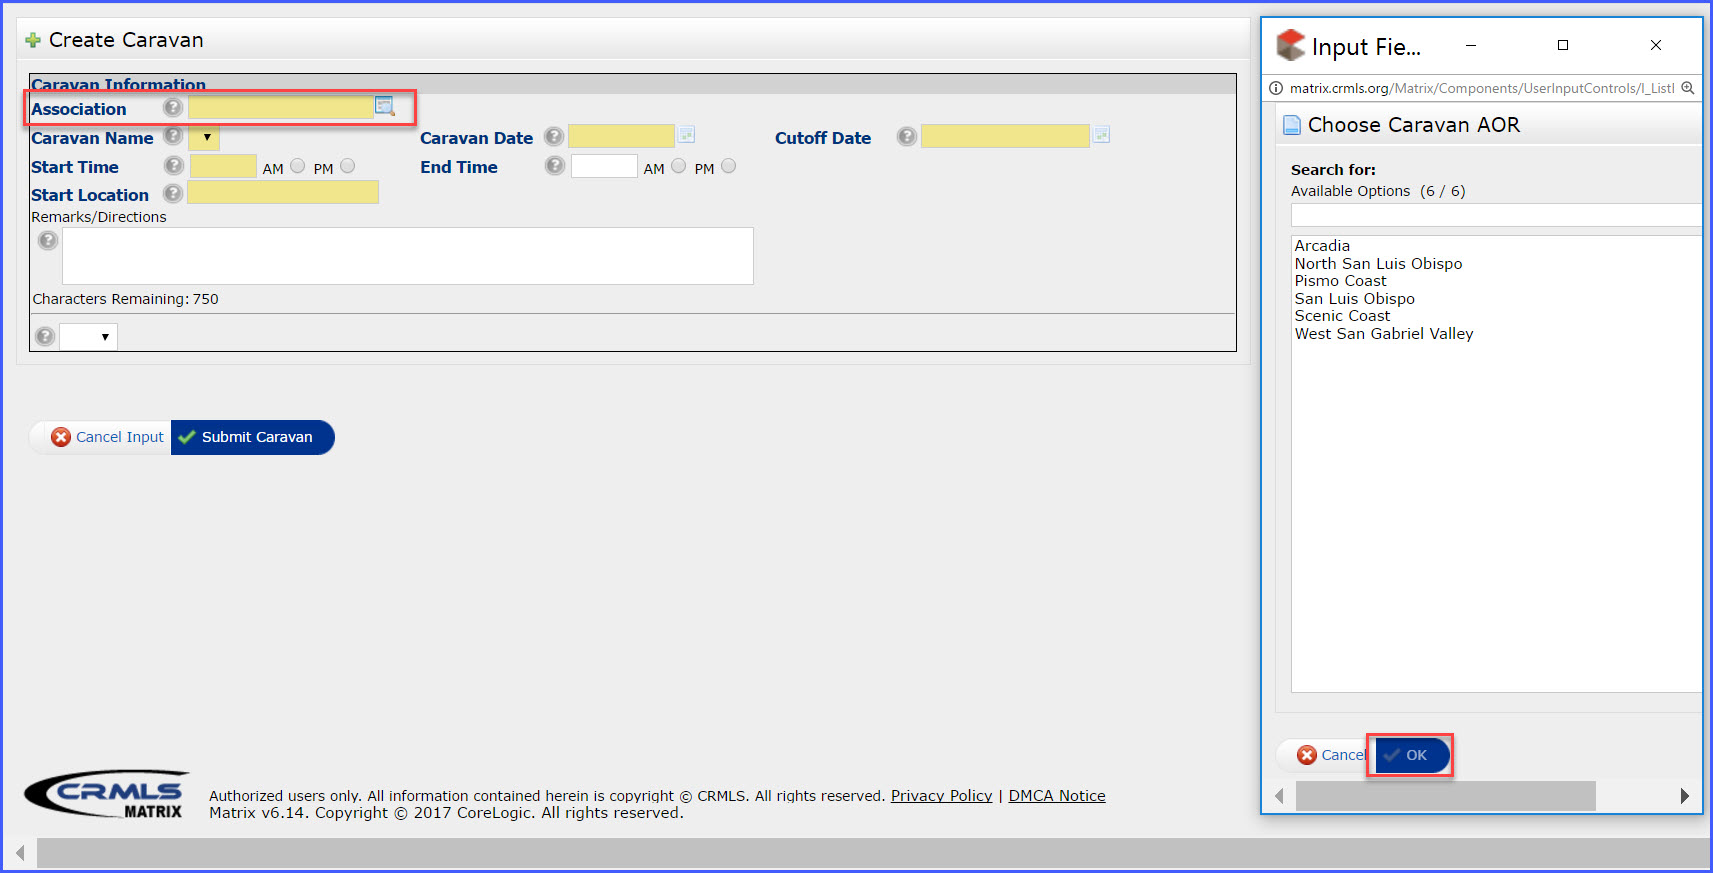Click the help icon beside Start Location
This screenshot has width=1713, height=873.
[x=173, y=193]
